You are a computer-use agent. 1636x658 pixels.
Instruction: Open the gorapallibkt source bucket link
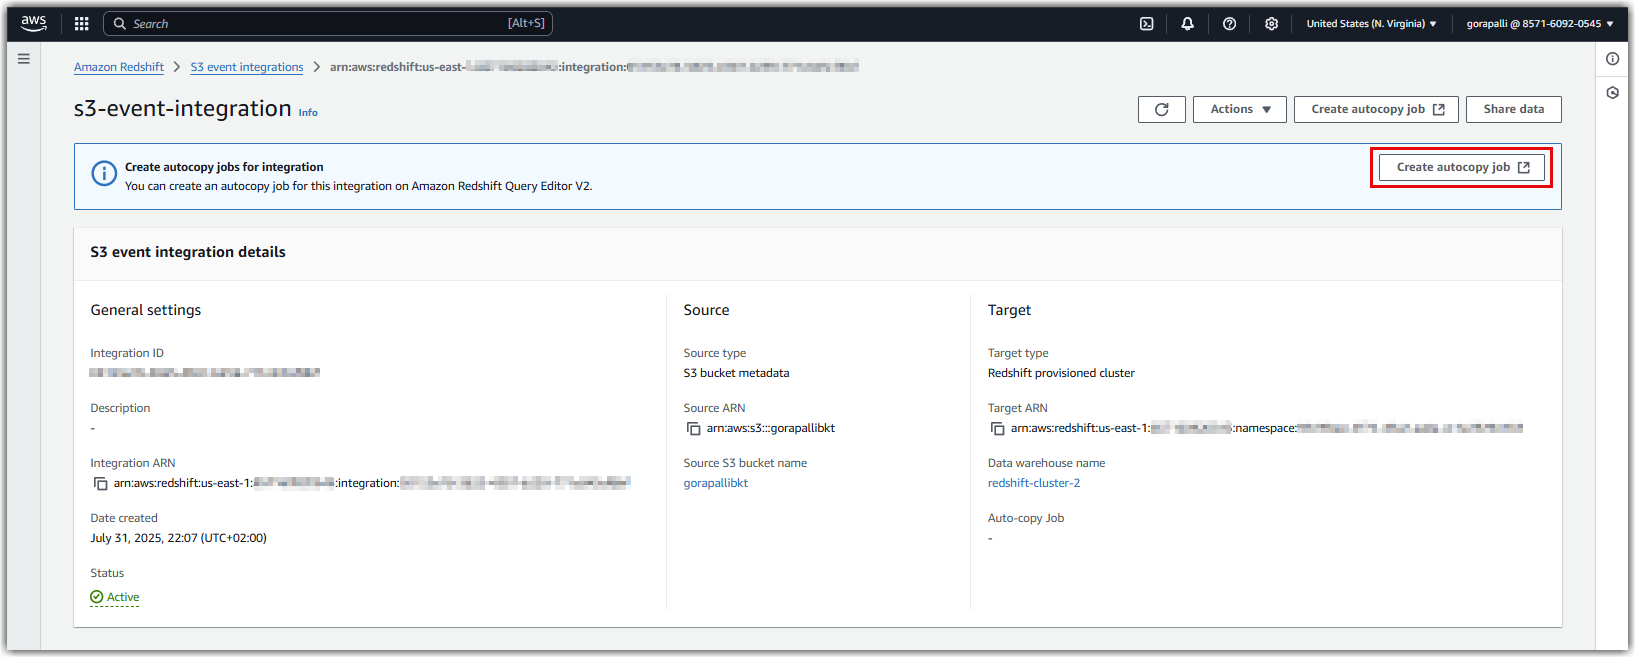point(716,483)
